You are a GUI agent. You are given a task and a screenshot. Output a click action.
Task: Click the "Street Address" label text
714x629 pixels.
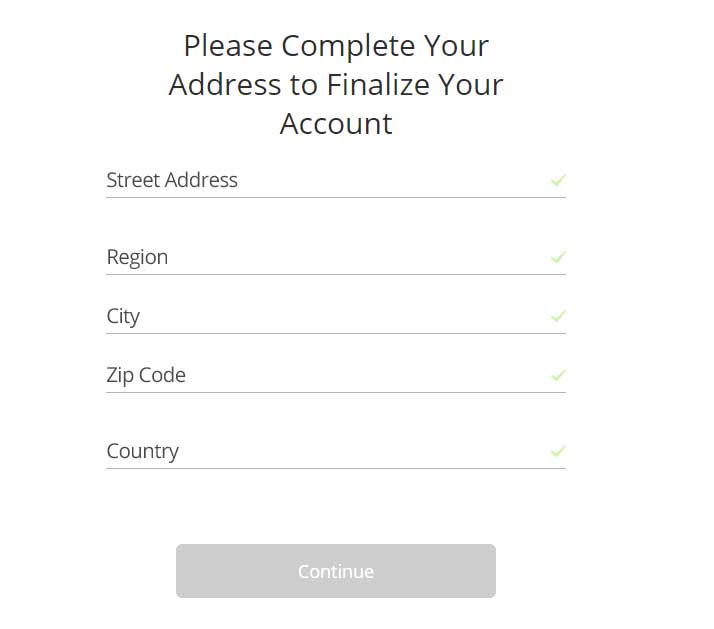172,180
